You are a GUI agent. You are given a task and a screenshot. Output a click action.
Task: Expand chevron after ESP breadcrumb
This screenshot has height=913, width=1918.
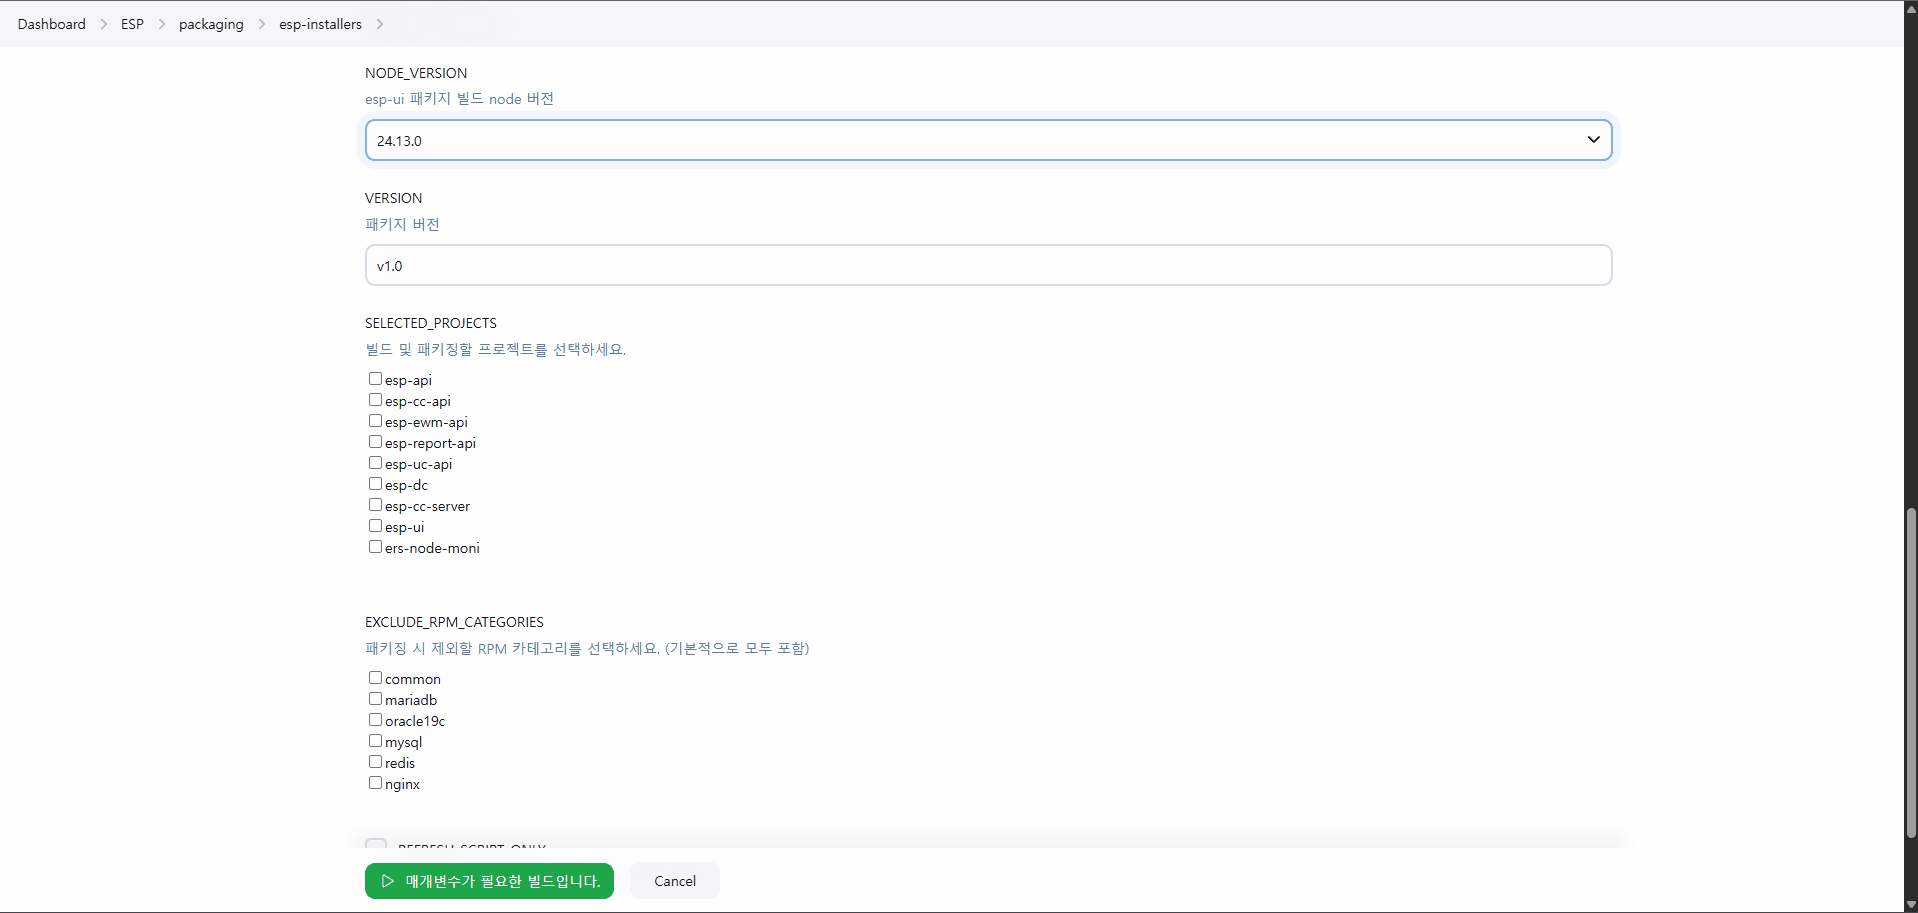click(161, 24)
